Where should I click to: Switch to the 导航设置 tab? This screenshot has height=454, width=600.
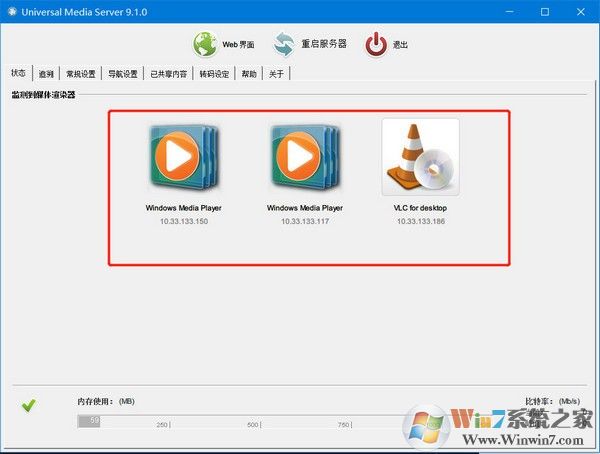tap(122, 74)
